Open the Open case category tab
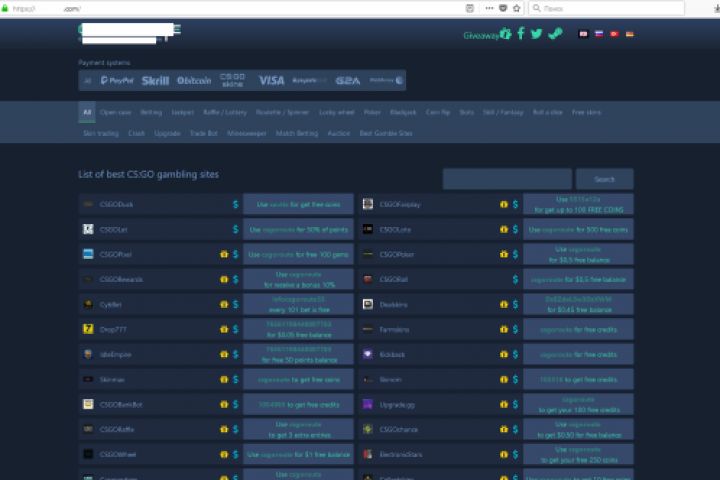This screenshot has width=720, height=480. [115, 112]
